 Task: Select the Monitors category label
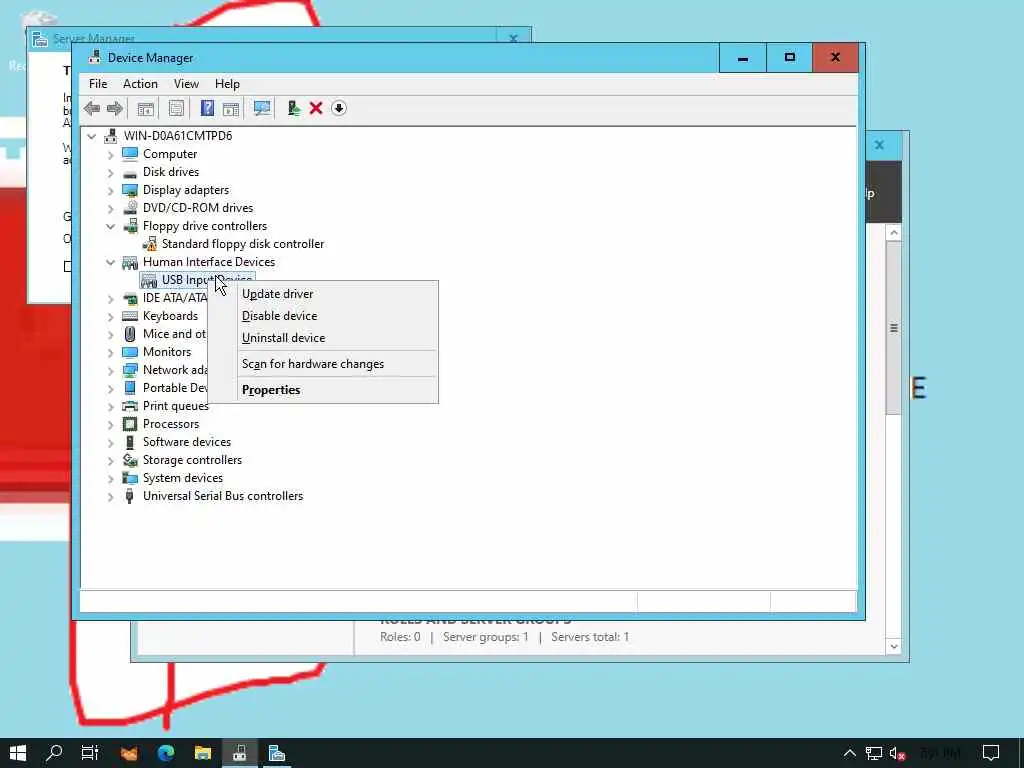click(x=167, y=352)
